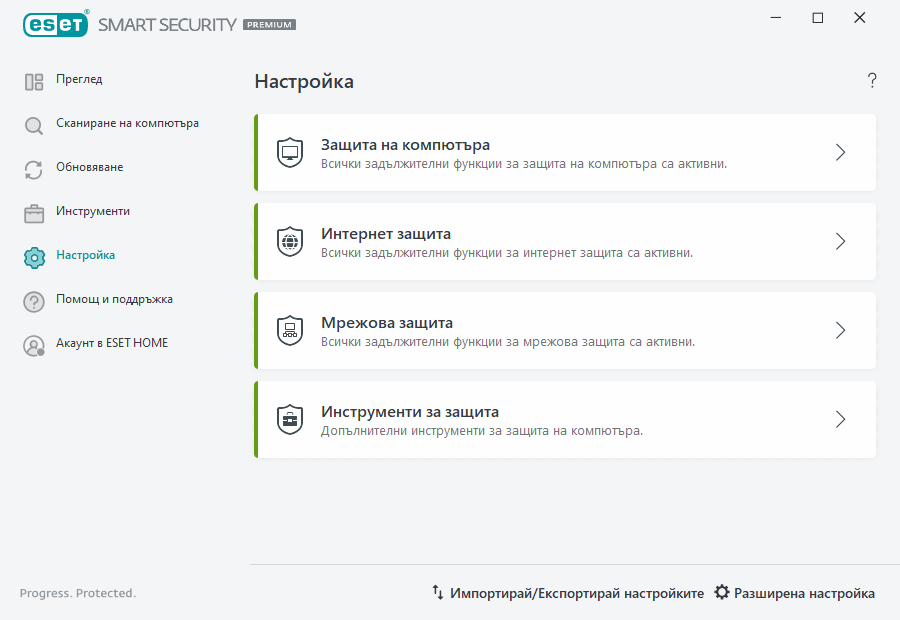Open Инструменти via the toolbox icon
Viewport: 900px width, 620px height.
point(33,211)
